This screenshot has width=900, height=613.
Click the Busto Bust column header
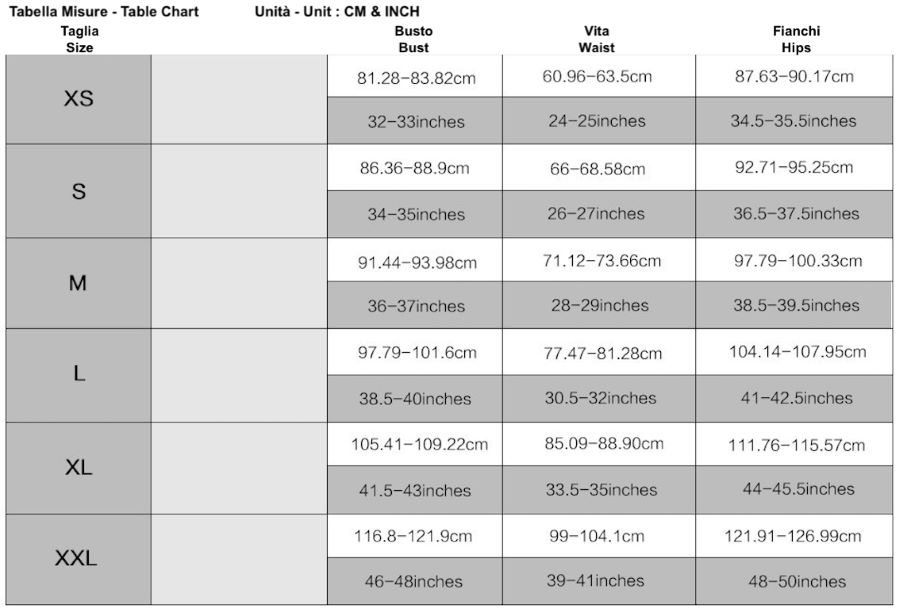414,39
